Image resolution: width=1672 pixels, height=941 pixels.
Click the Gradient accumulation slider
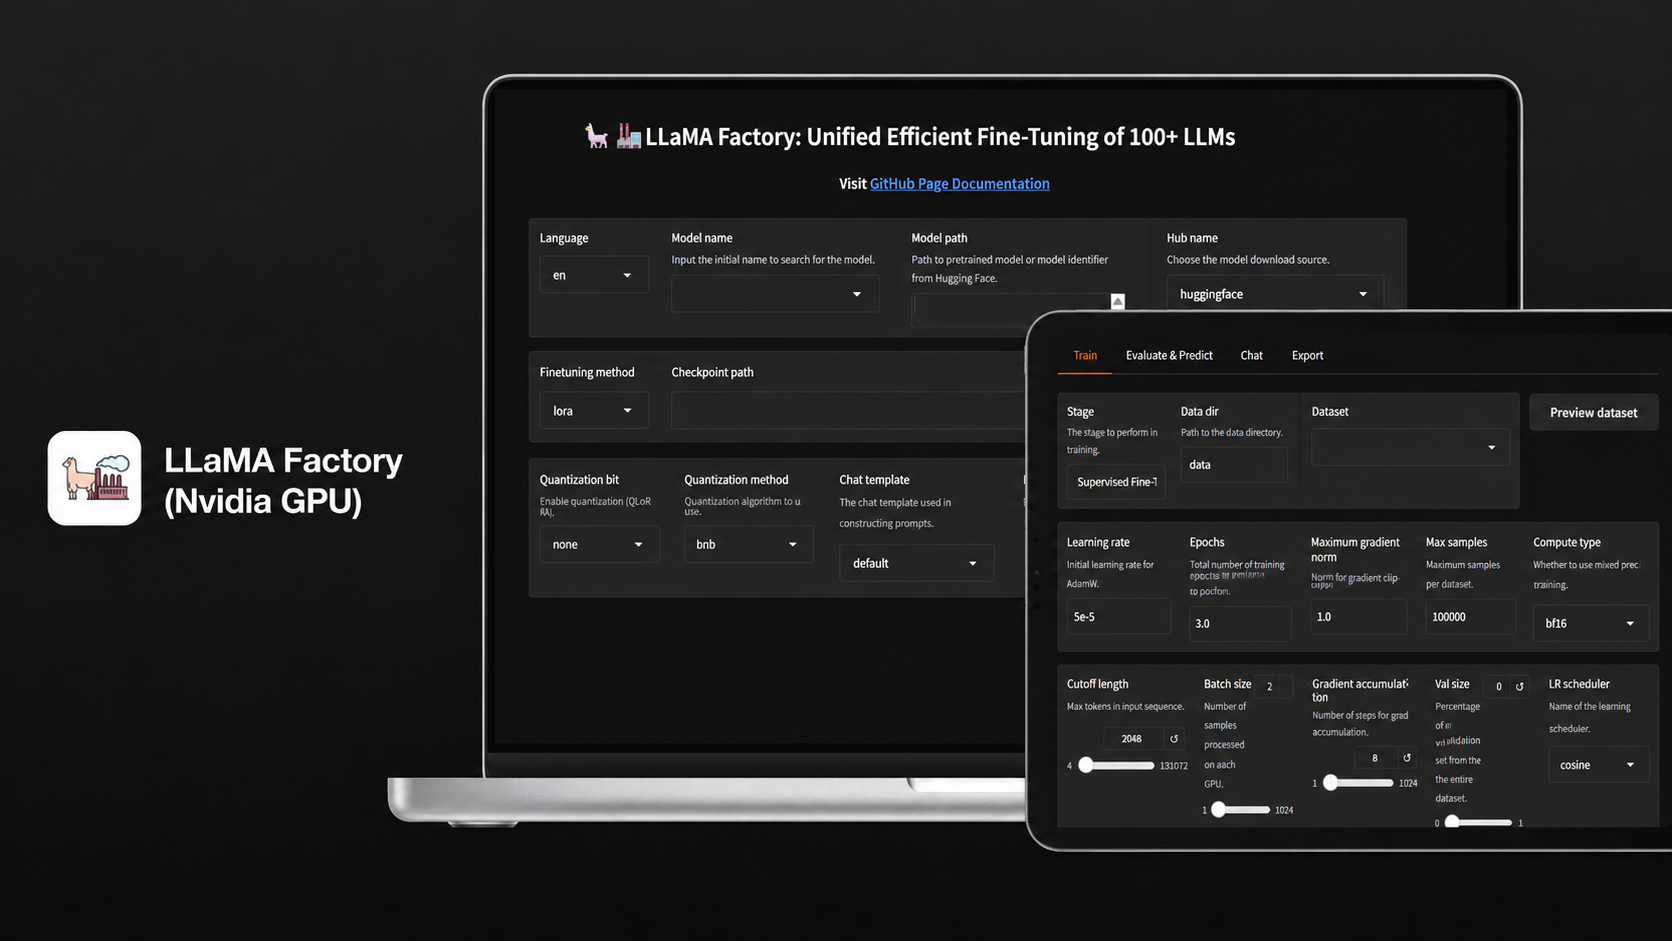(x=1358, y=783)
